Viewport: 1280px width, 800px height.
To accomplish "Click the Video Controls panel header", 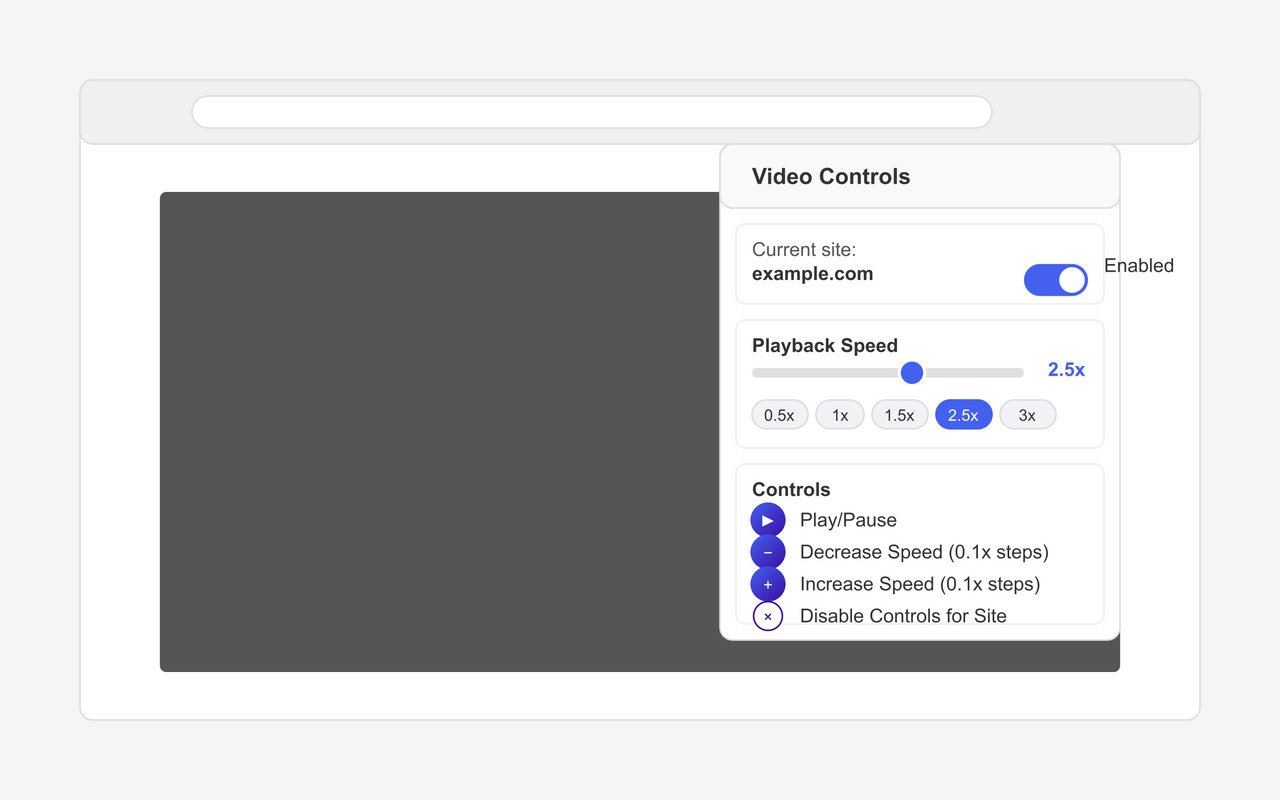I will click(831, 177).
